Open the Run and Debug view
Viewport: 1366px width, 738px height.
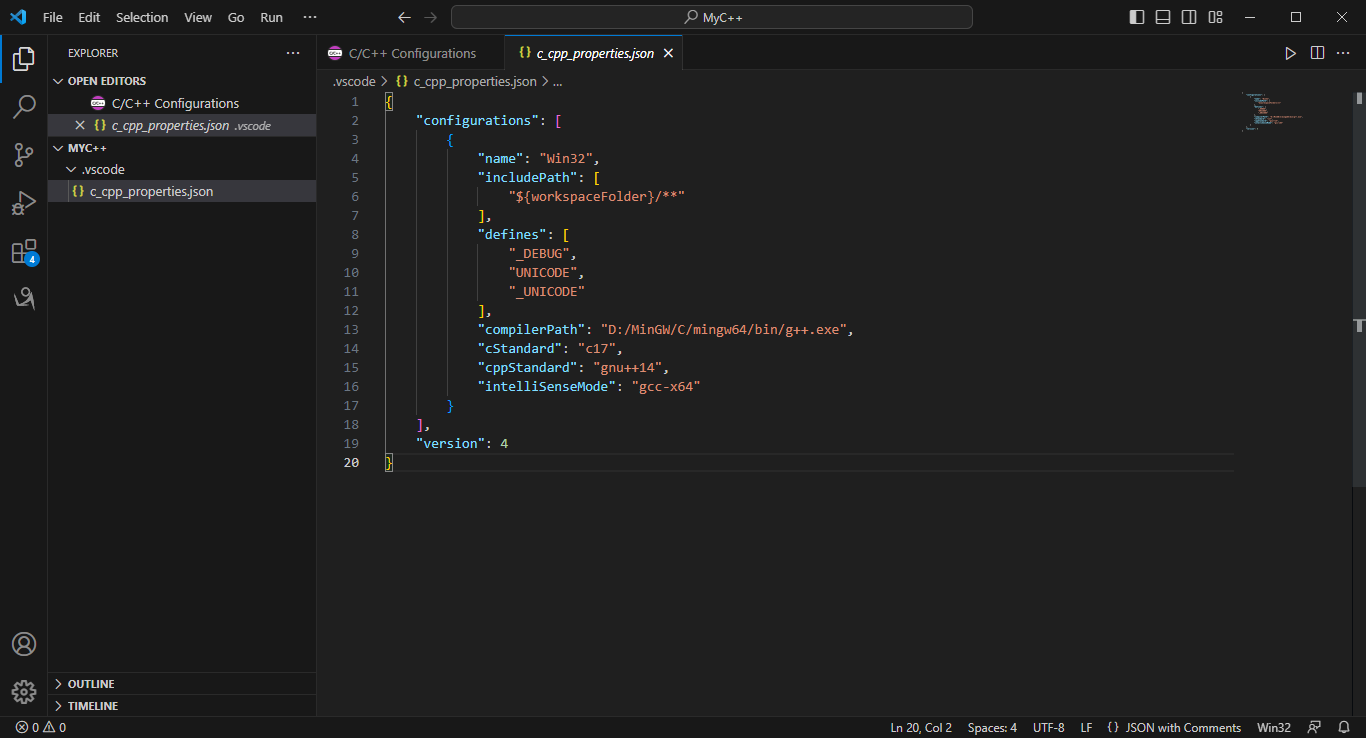coord(24,203)
